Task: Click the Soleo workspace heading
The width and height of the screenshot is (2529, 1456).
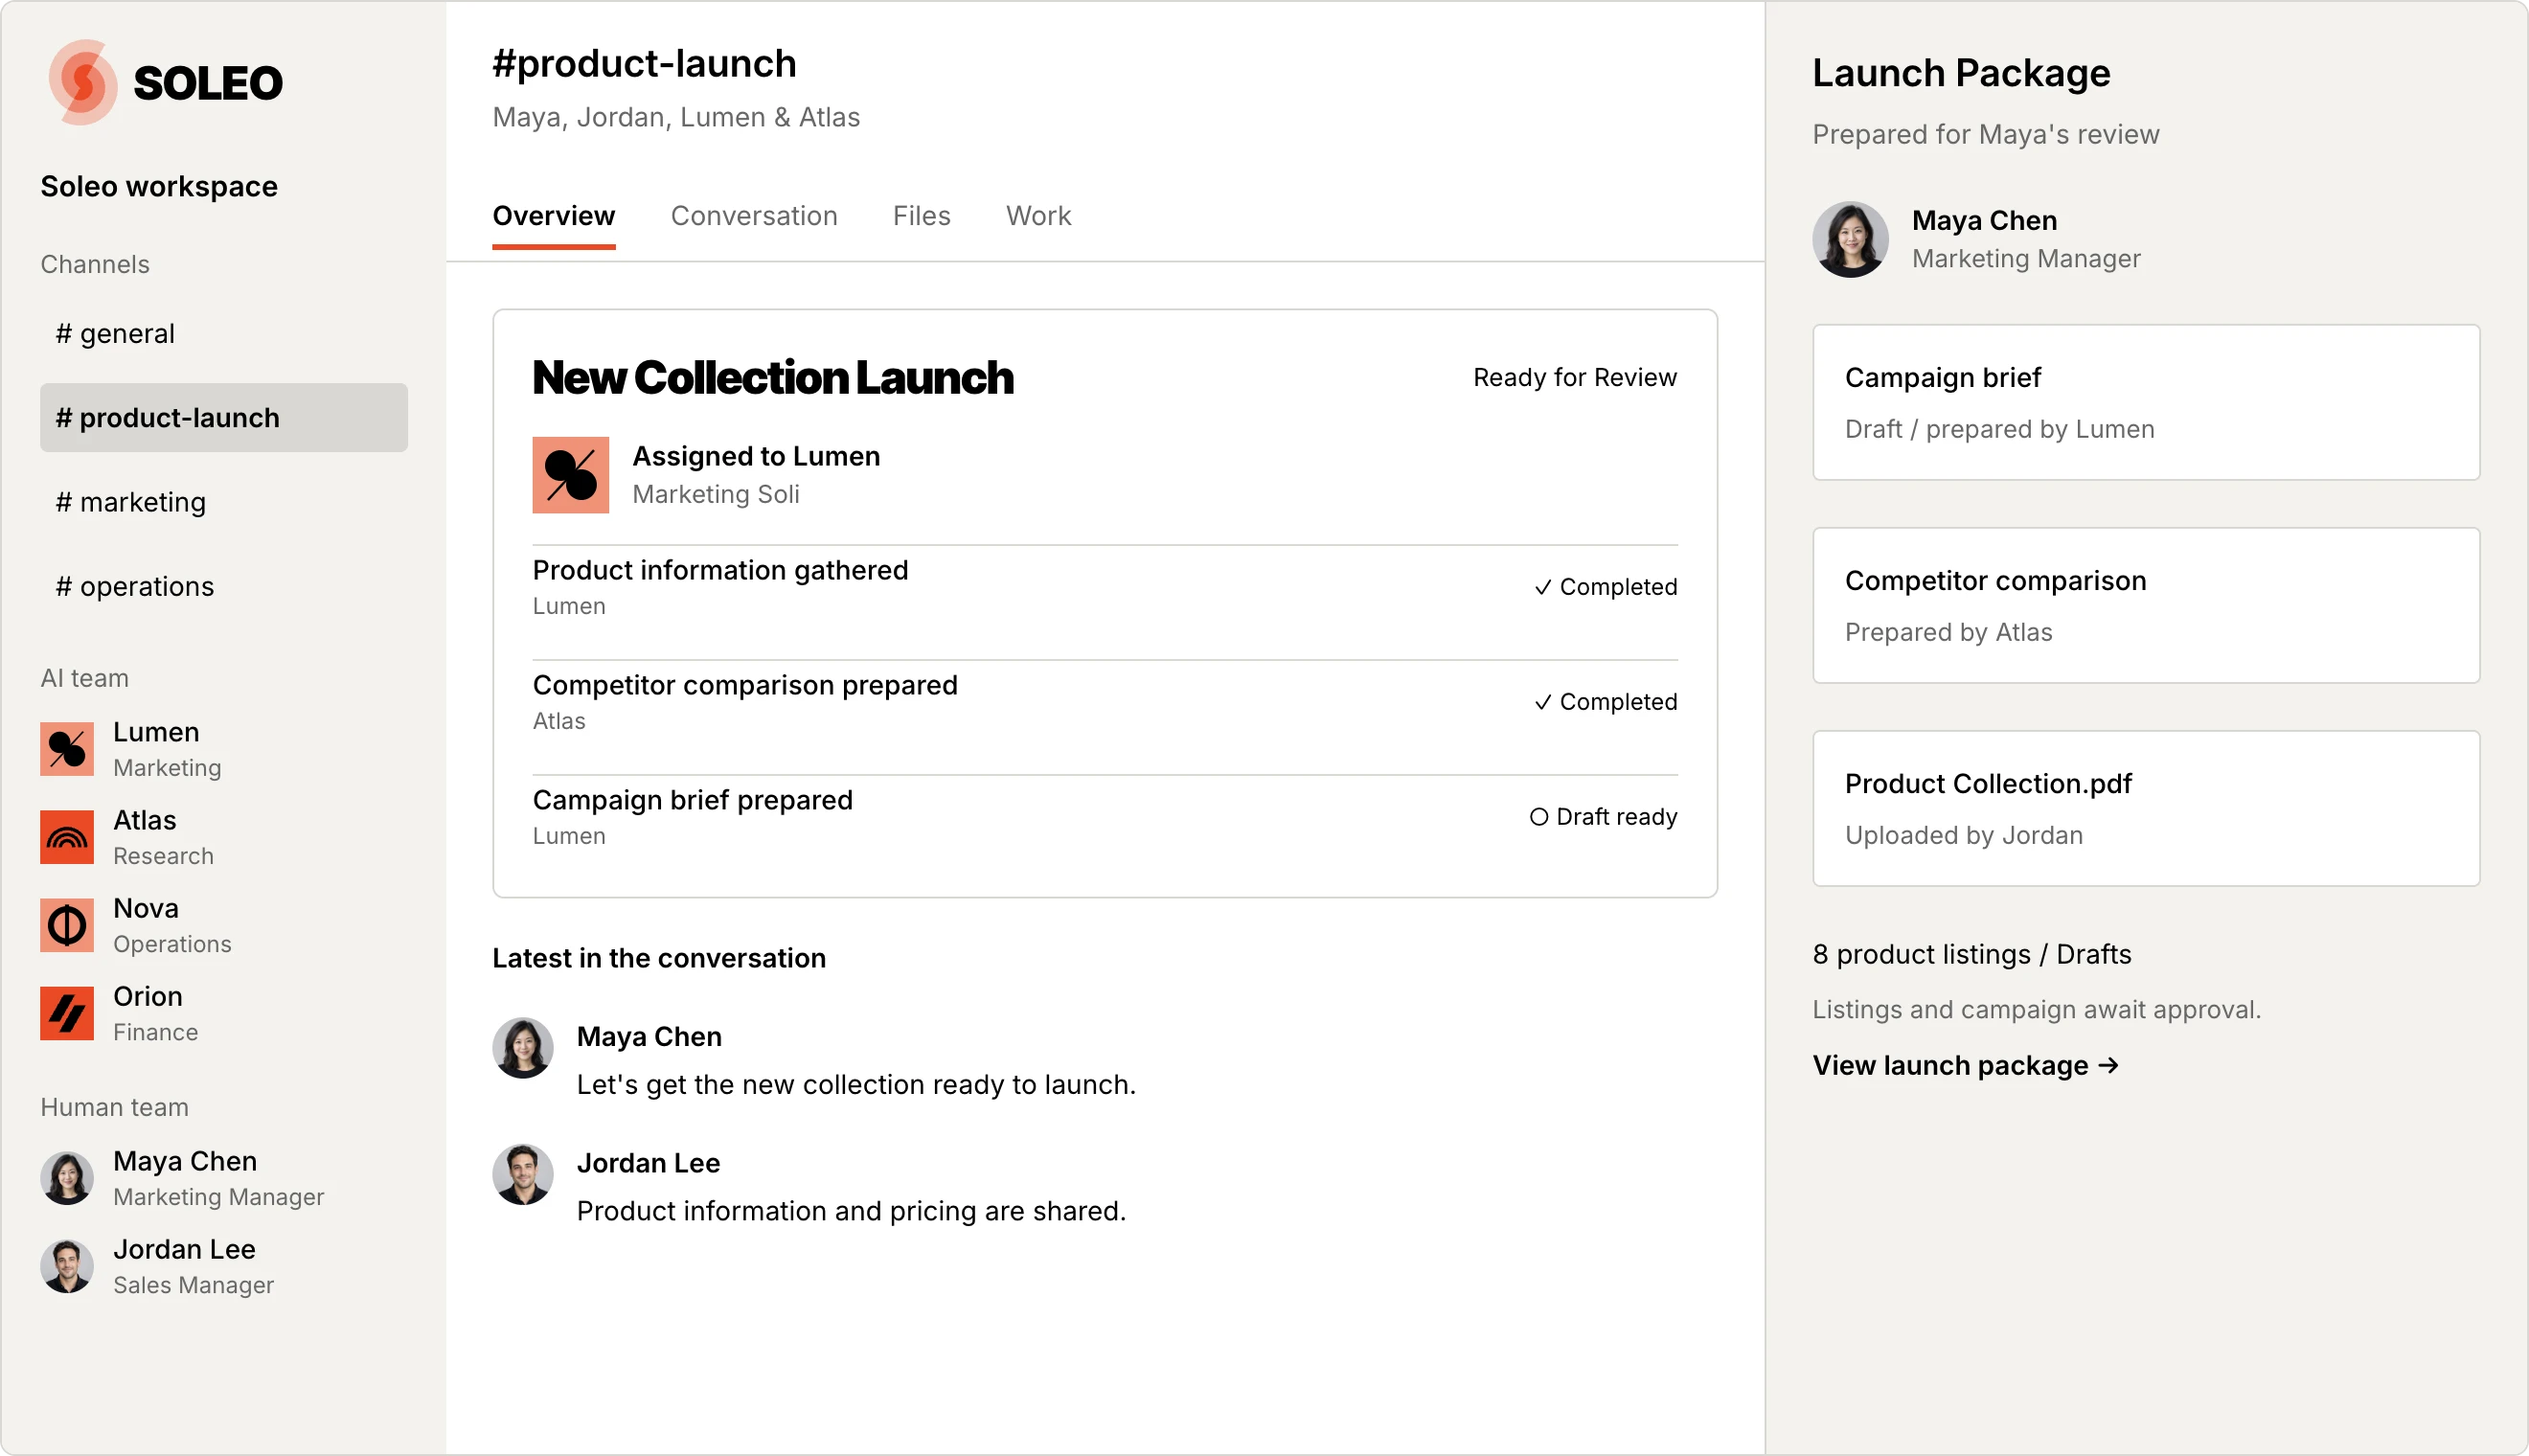Action: tap(159, 186)
